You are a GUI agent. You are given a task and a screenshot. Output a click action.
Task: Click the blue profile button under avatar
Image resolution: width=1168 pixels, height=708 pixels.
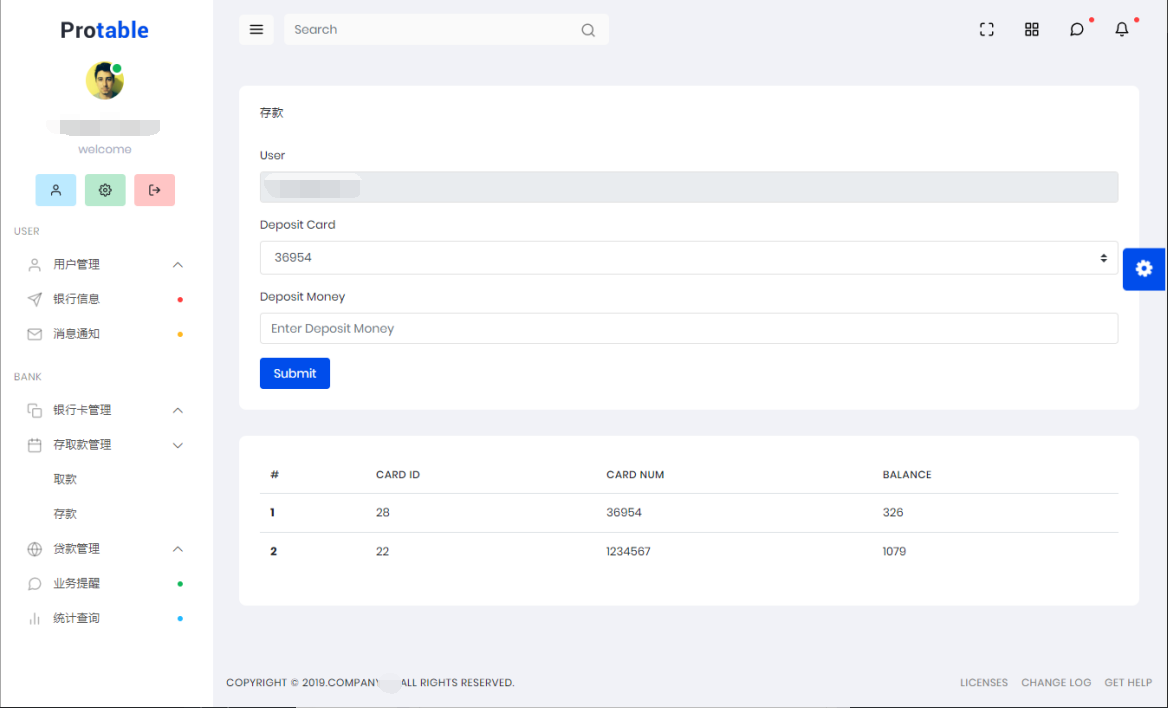point(56,190)
